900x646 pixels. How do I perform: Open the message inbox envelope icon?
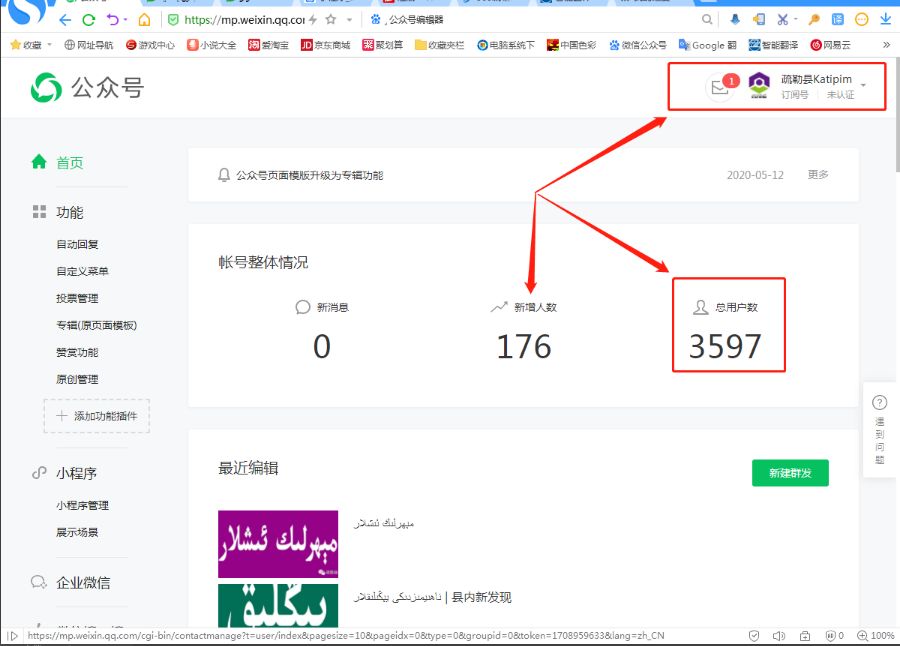(719, 87)
